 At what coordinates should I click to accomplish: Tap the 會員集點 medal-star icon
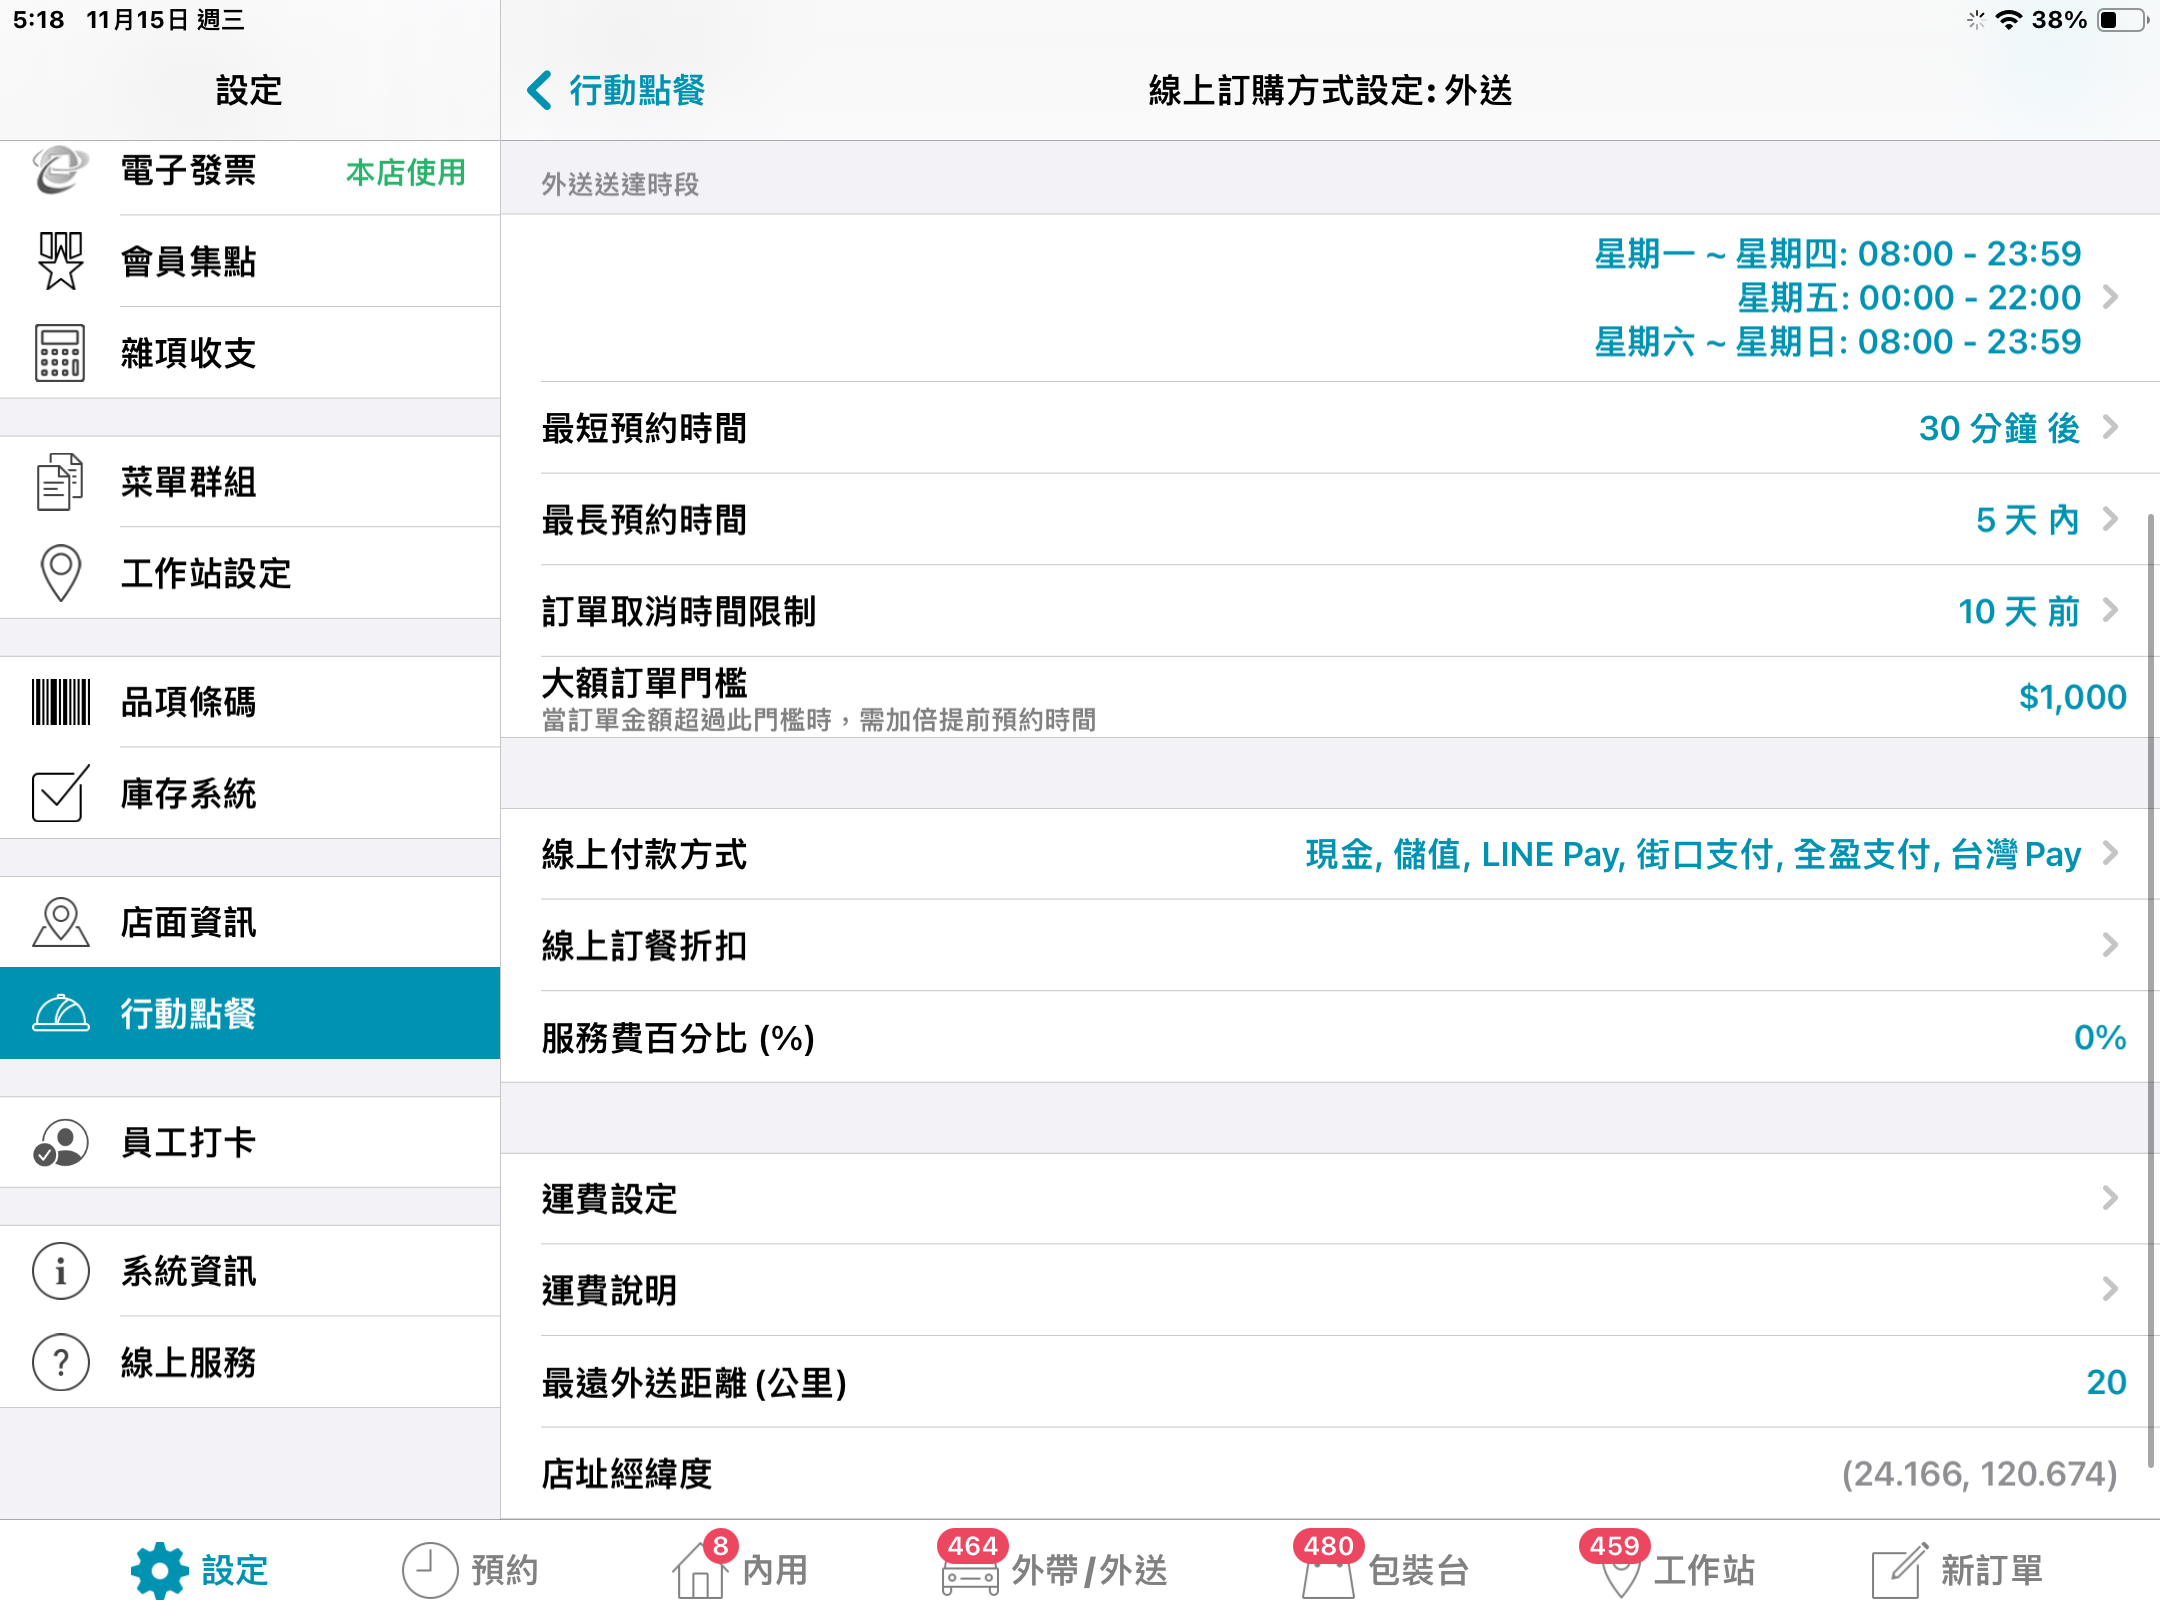coord(60,261)
